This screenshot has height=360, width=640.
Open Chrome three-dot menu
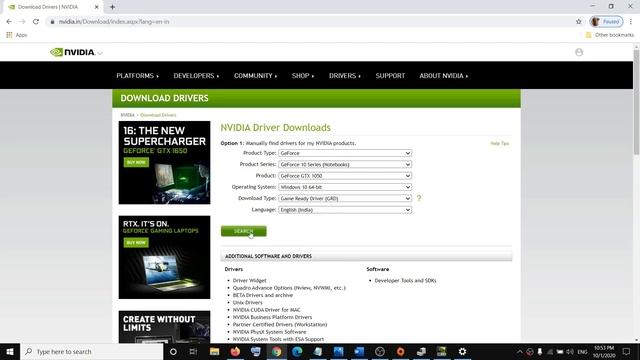[631, 22]
